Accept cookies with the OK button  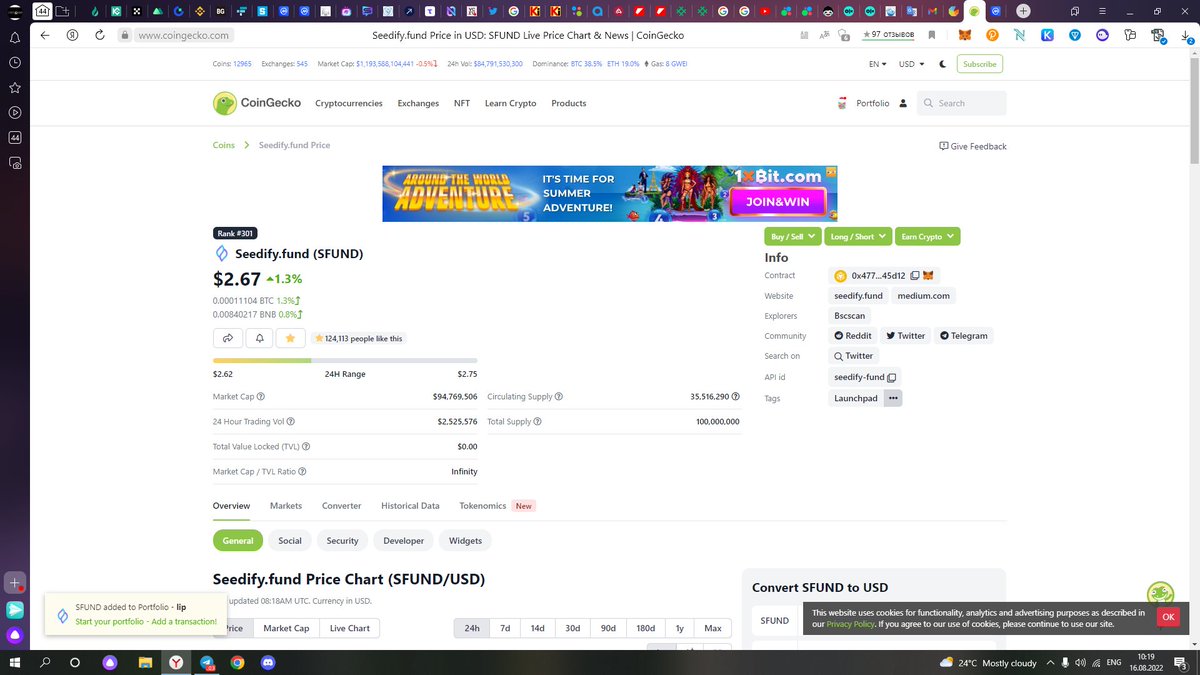coord(1167,617)
